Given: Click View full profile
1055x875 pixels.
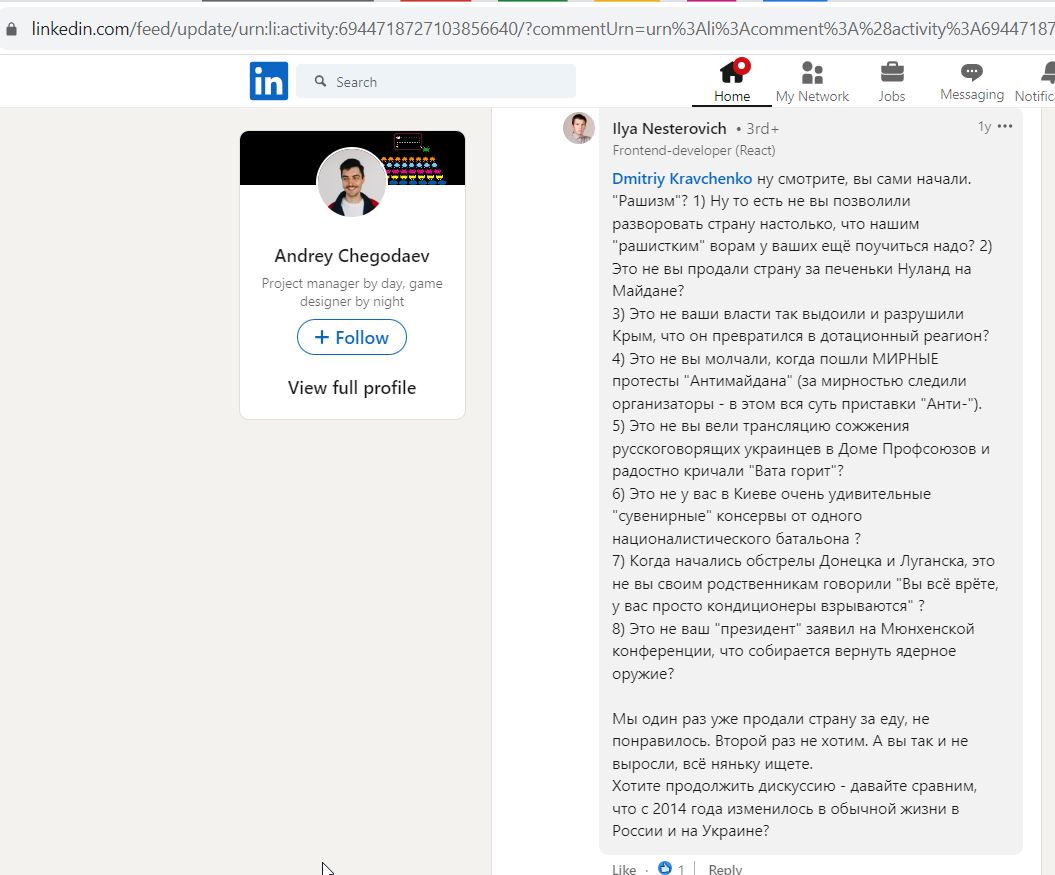Looking at the screenshot, I should point(352,388).
